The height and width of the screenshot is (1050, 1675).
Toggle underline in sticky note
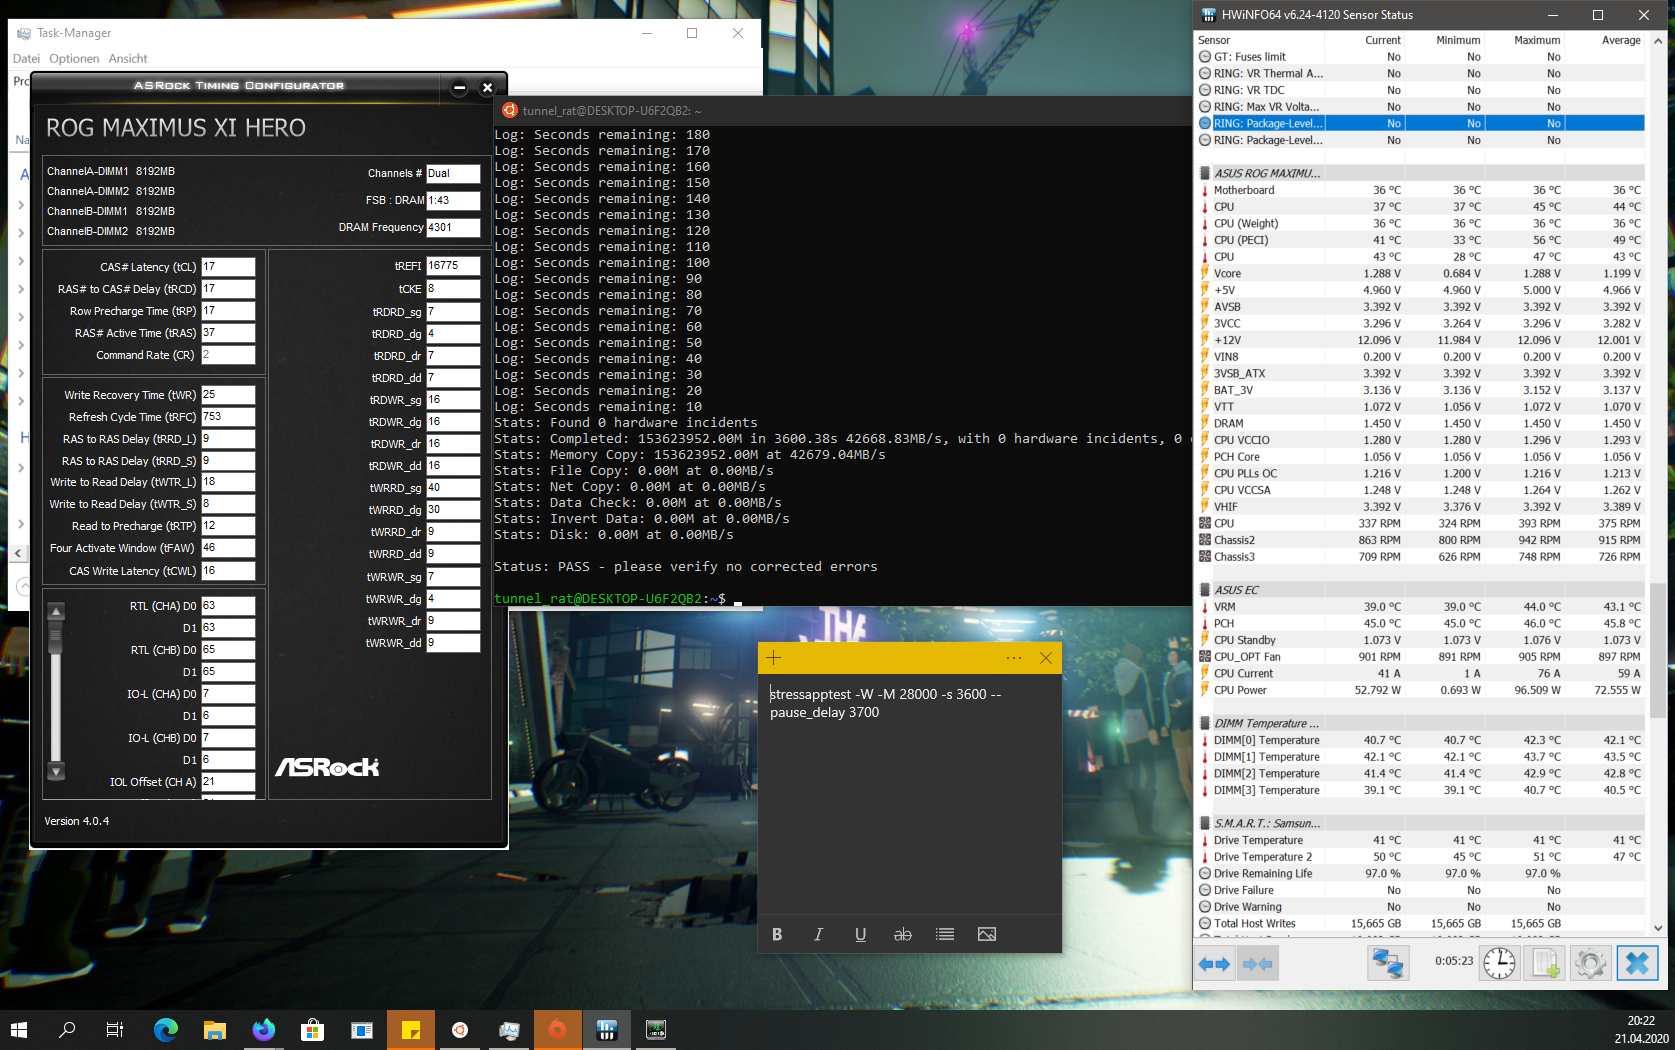click(860, 934)
